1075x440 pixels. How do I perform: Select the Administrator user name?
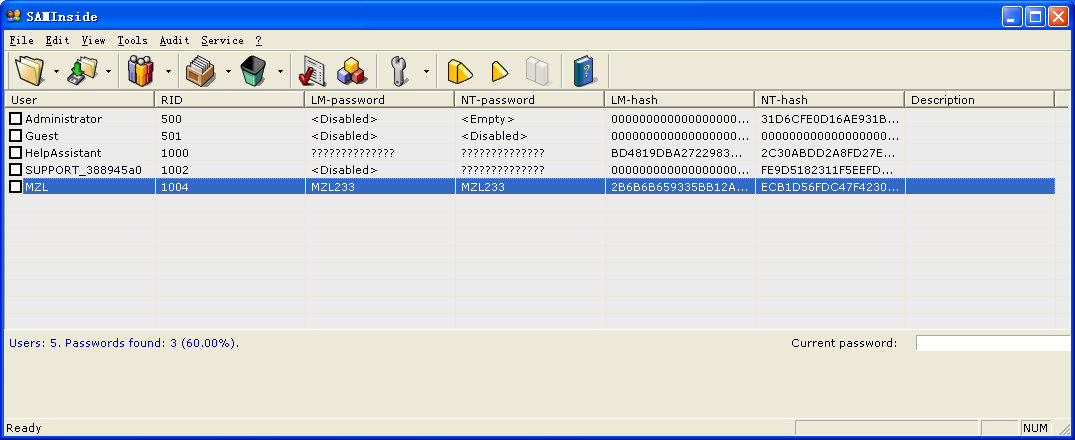pos(63,119)
